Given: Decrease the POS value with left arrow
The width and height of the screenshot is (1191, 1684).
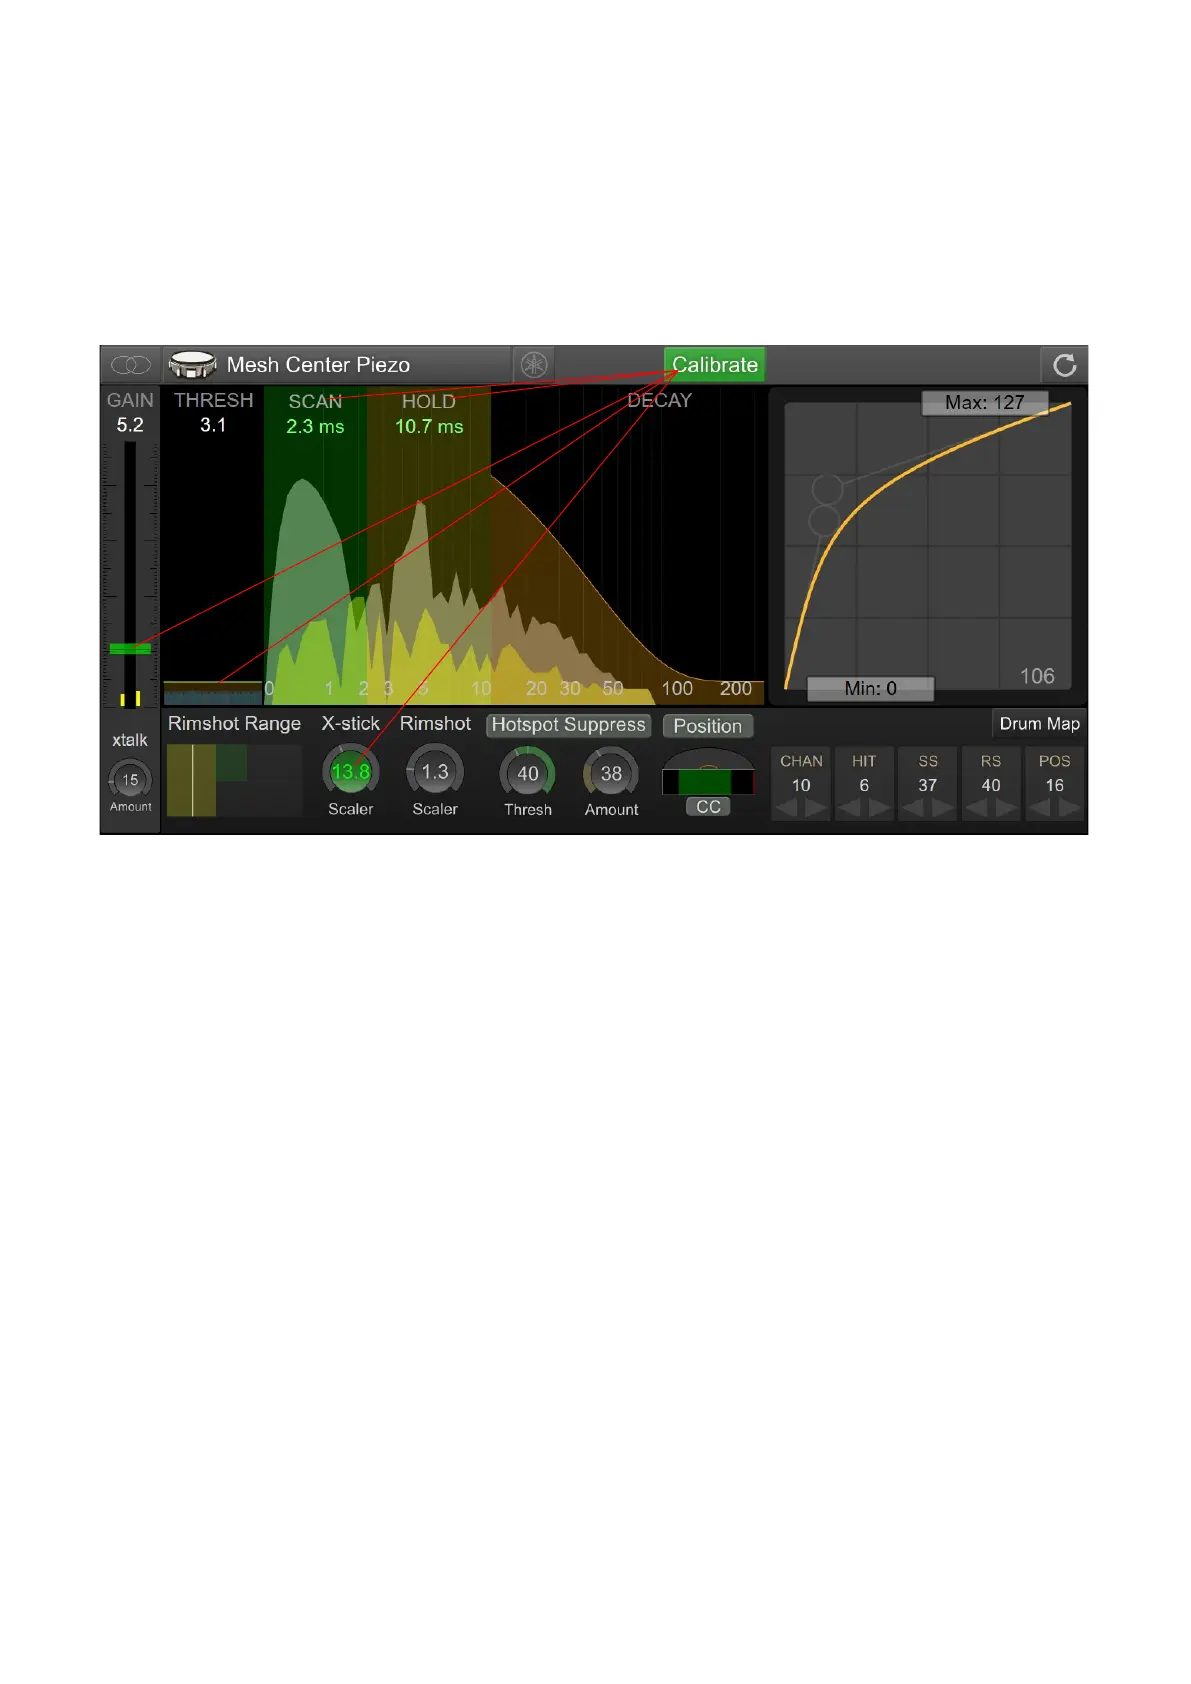Looking at the screenshot, I should click(x=1040, y=808).
